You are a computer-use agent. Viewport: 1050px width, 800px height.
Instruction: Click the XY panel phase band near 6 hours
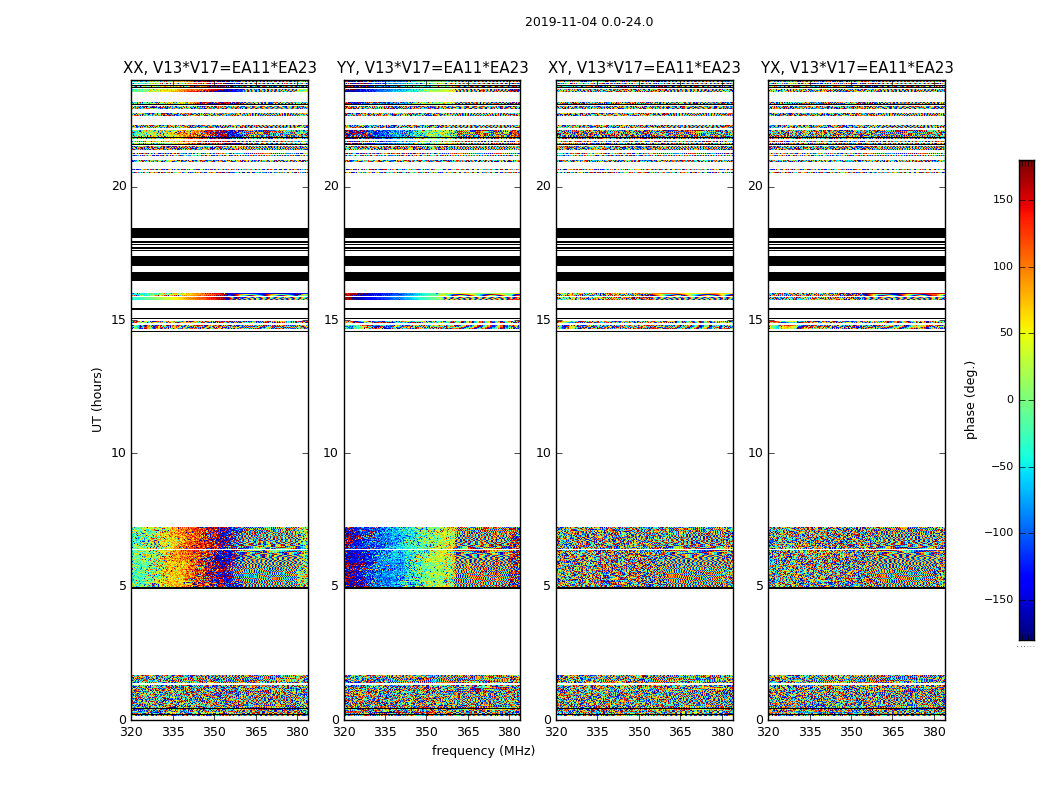[645, 558]
